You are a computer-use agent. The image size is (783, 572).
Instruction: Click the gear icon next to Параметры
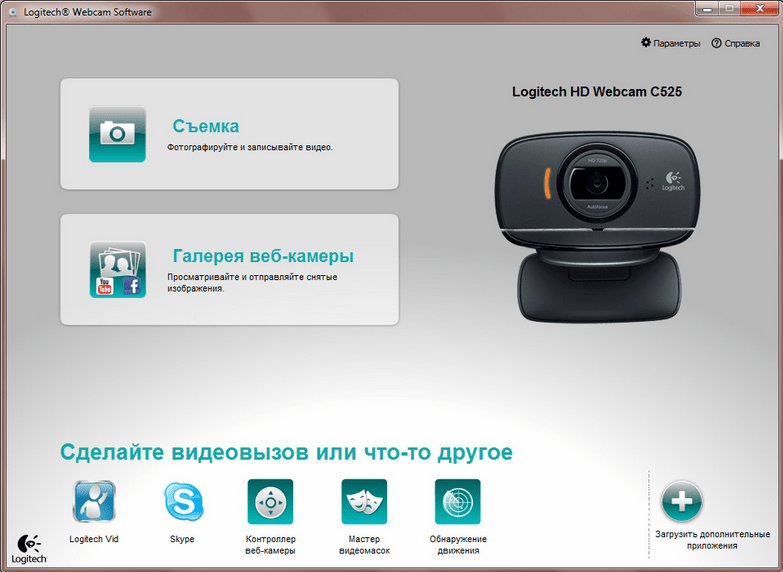click(646, 42)
